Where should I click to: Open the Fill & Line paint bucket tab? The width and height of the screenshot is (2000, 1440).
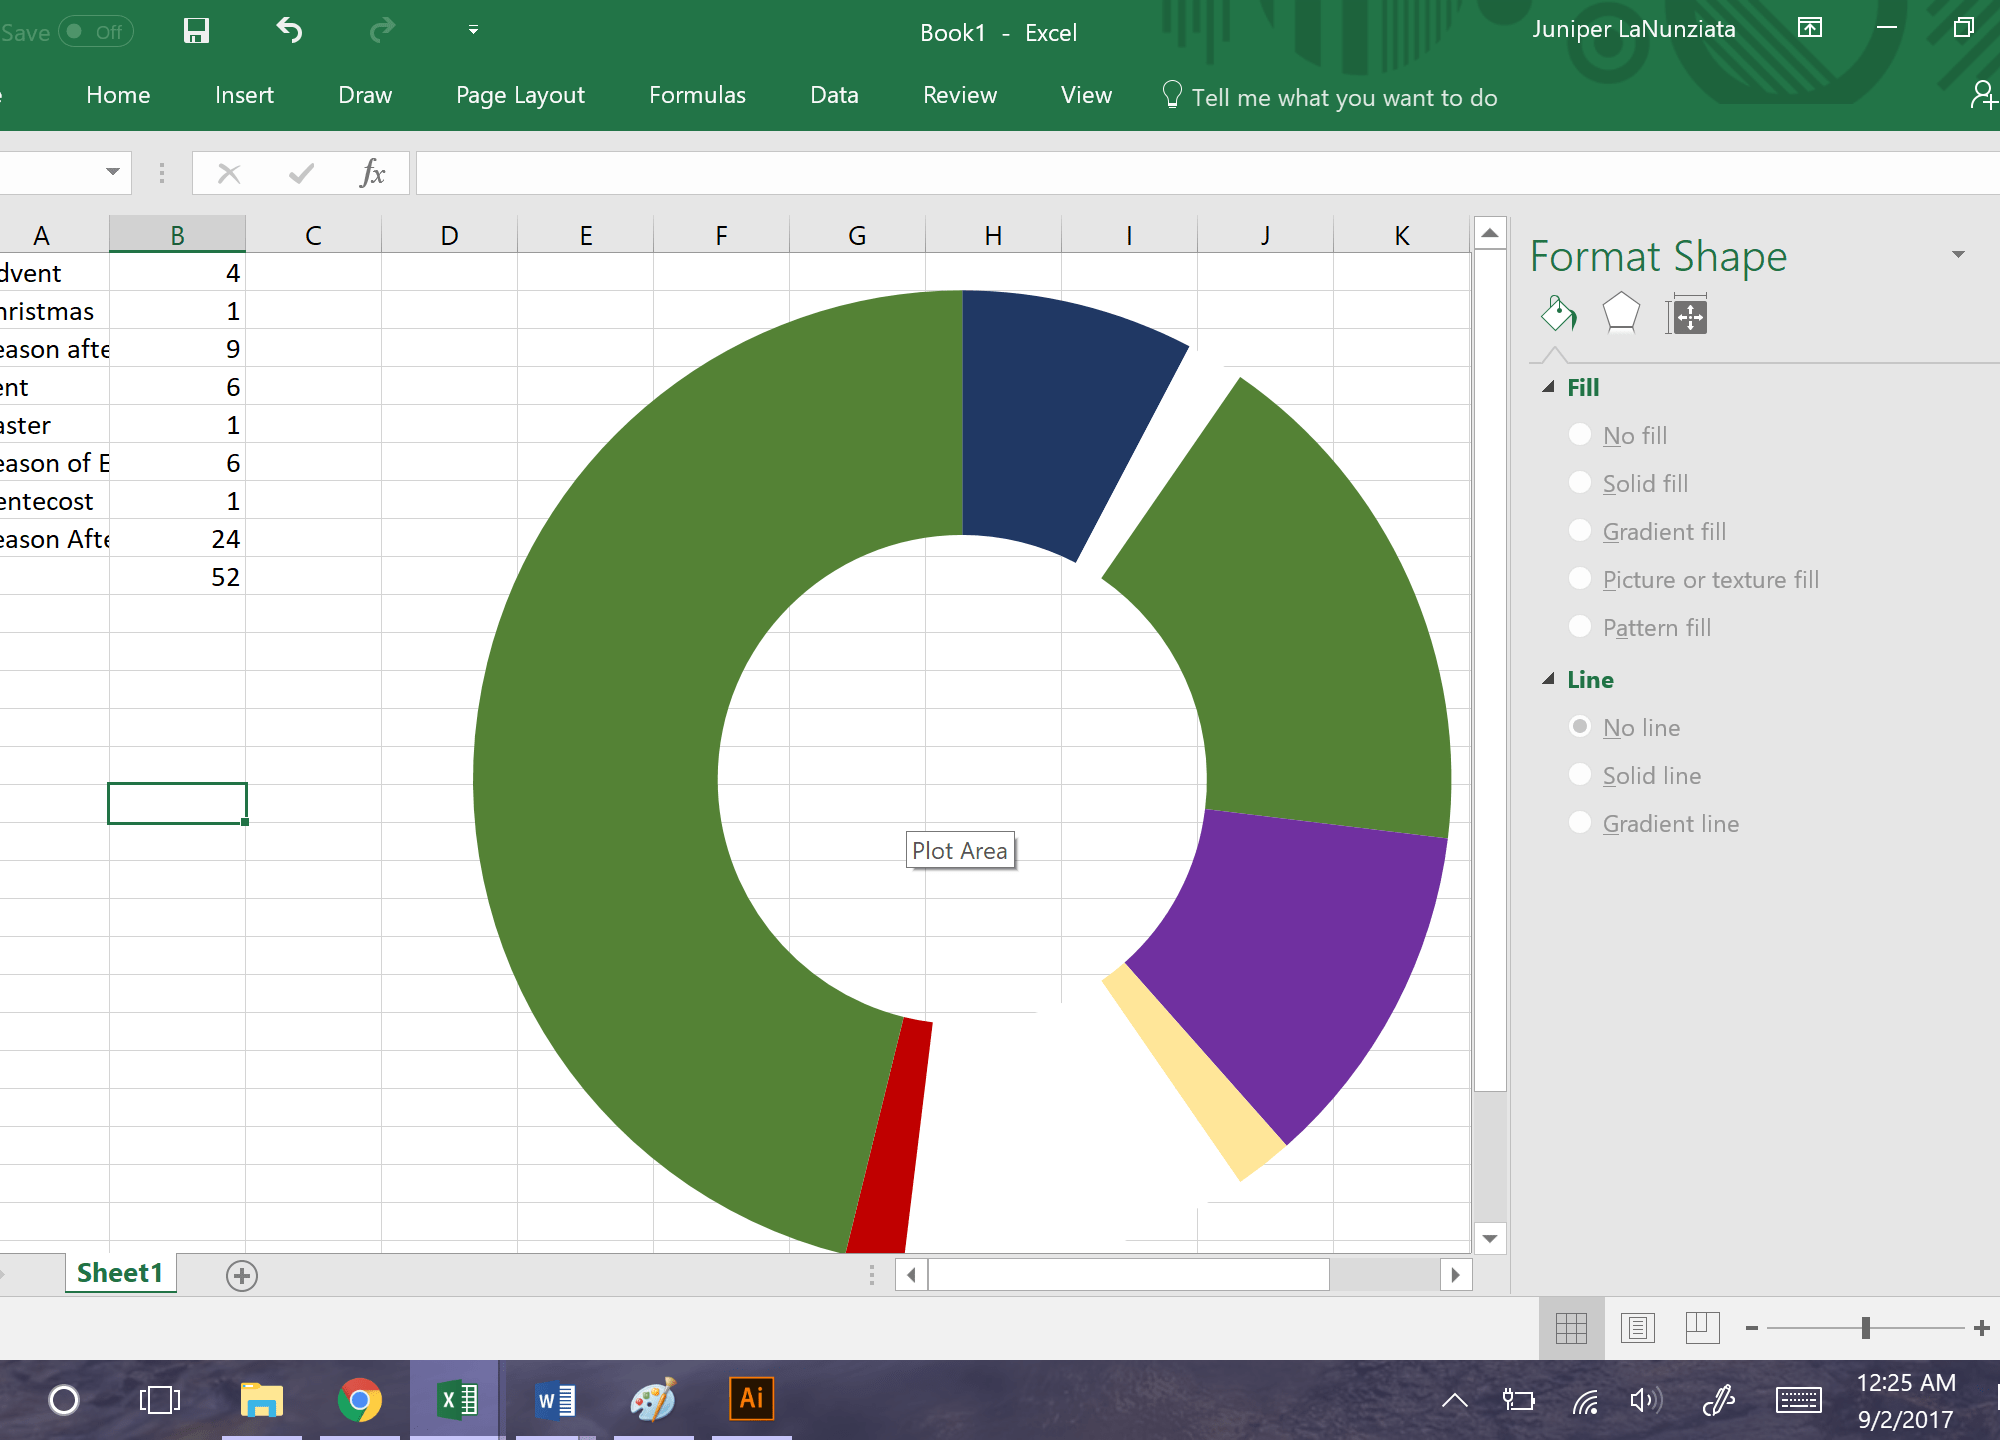[x=1559, y=315]
